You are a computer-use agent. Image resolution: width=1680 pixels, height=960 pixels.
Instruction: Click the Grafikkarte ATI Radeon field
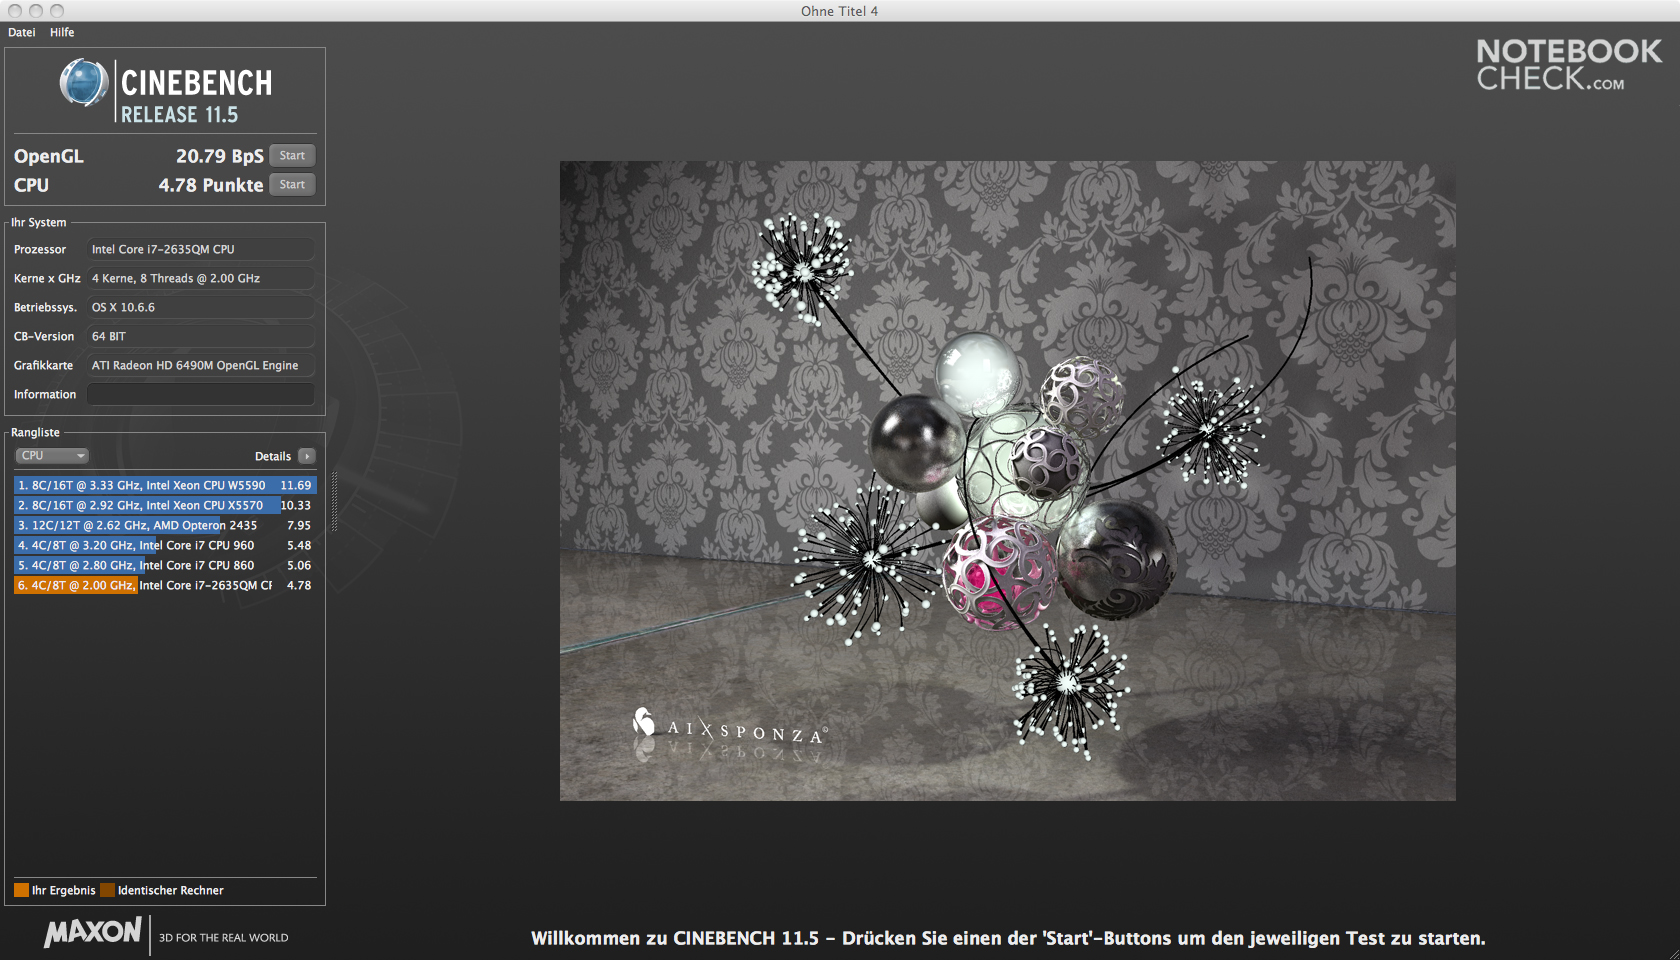click(x=200, y=365)
